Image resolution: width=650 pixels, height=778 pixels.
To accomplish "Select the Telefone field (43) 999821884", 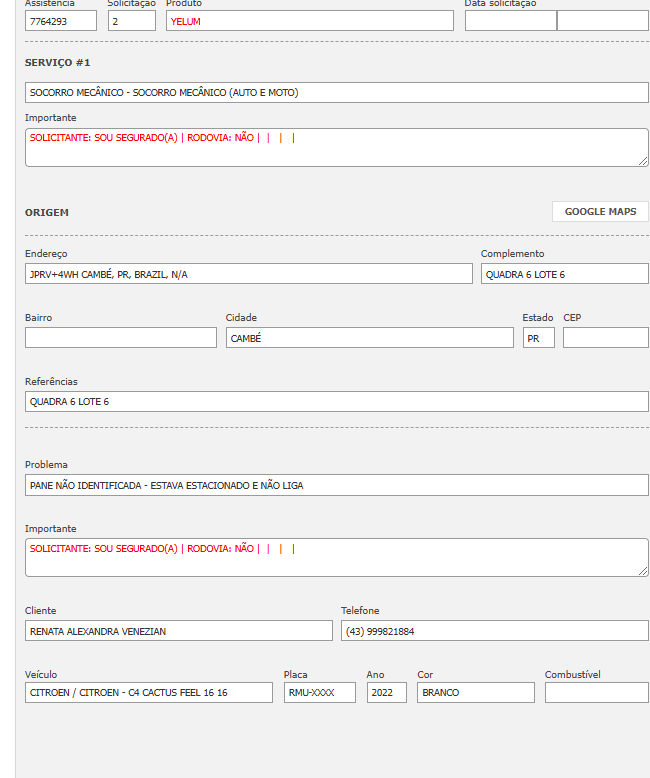I will tap(495, 631).
